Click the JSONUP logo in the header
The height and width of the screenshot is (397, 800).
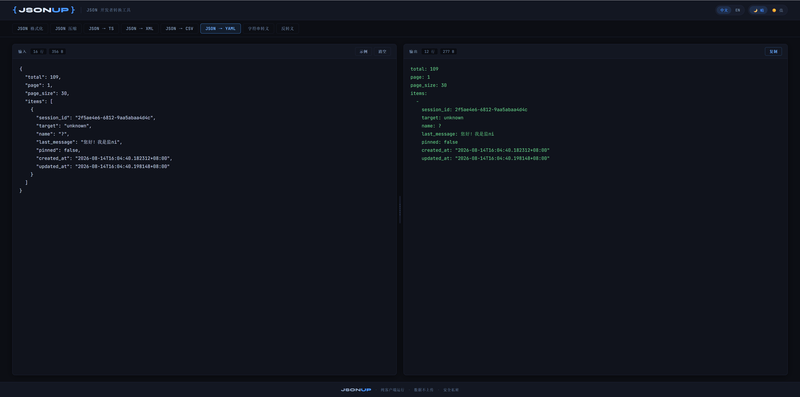coord(44,10)
